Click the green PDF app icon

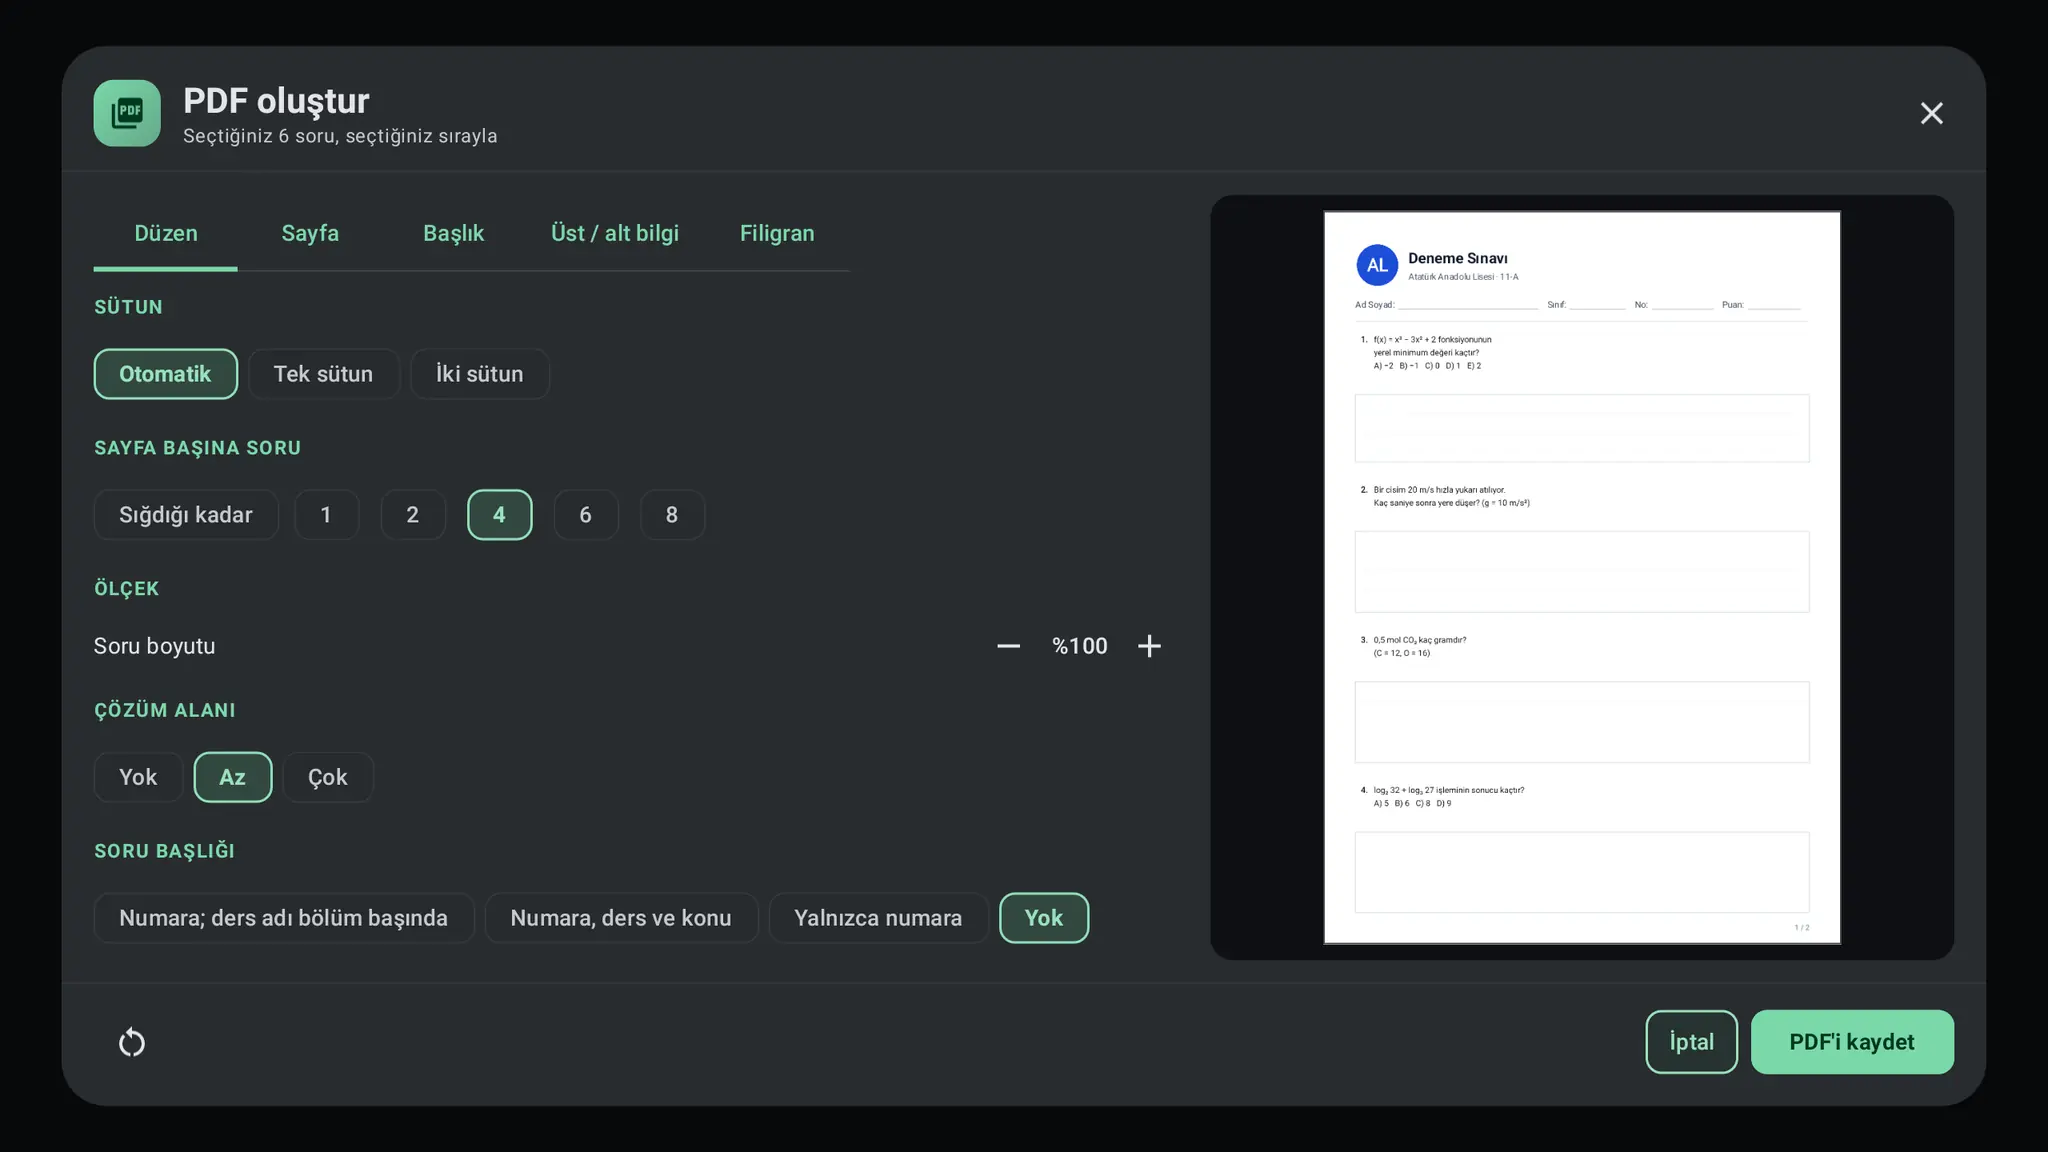pos(127,113)
